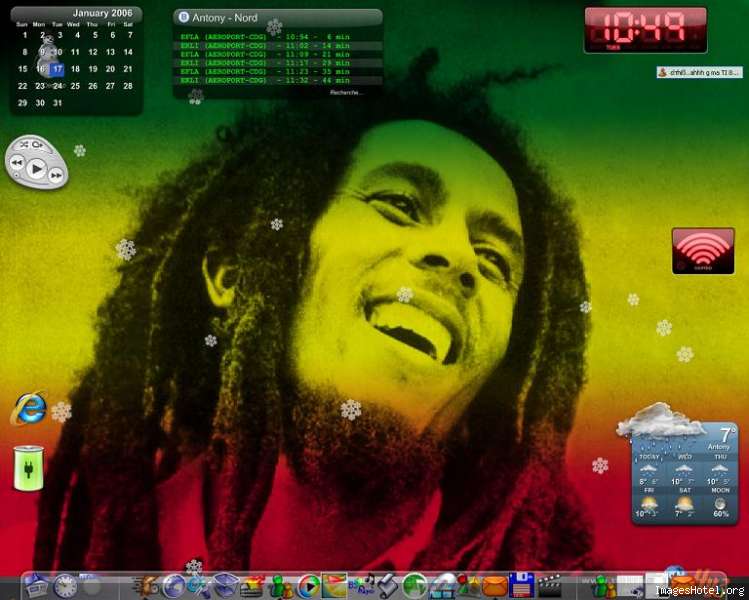Open the picture viewer dock icon
The image size is (749, 600).
click(x=334, y=585)
